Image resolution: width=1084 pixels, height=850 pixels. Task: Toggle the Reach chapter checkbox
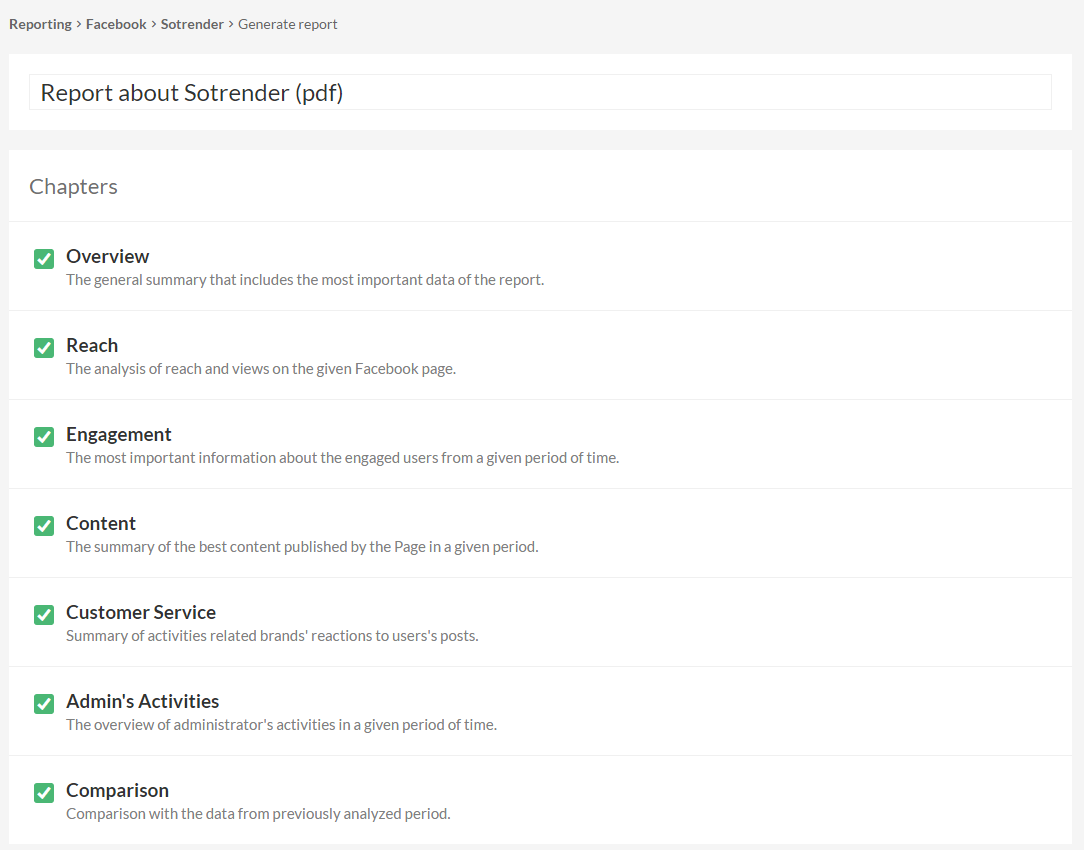click(x=44, y=348)
